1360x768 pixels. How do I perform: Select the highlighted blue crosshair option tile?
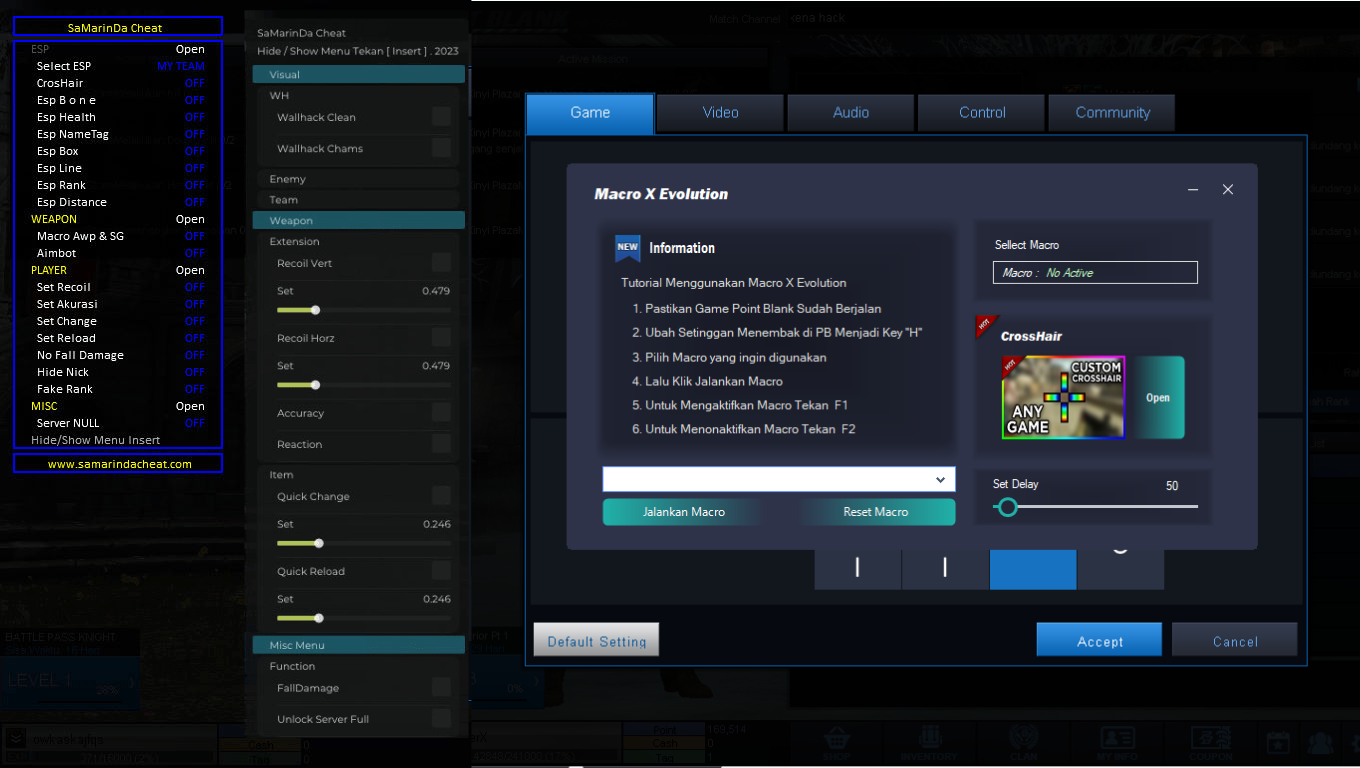pyautogui.click(x=1033, y=569)
